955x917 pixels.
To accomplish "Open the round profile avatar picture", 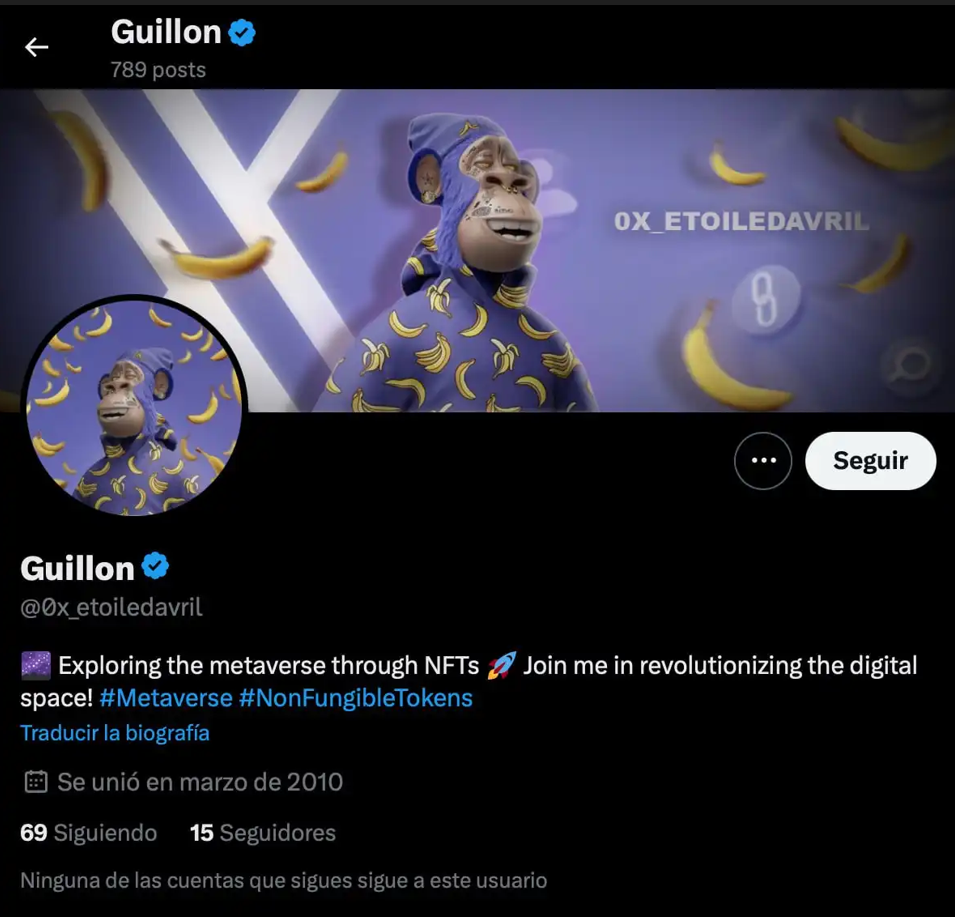I will 134,407.
